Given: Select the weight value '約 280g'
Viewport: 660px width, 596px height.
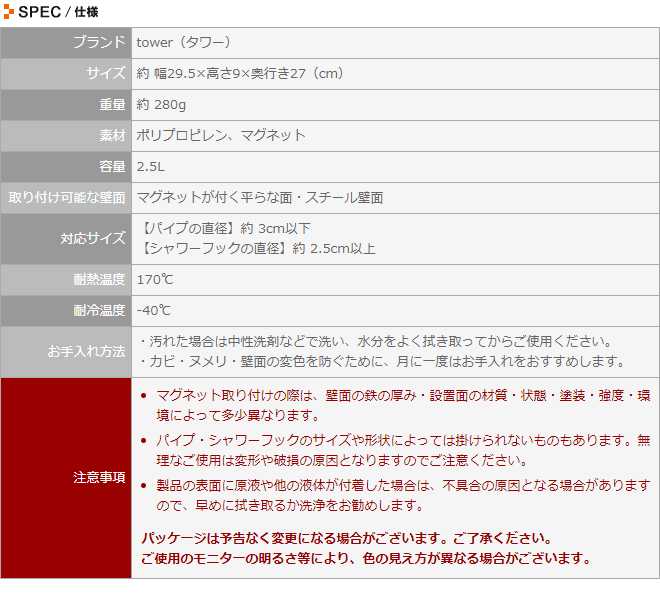Looking at the screenshot, I should point(161,104).
